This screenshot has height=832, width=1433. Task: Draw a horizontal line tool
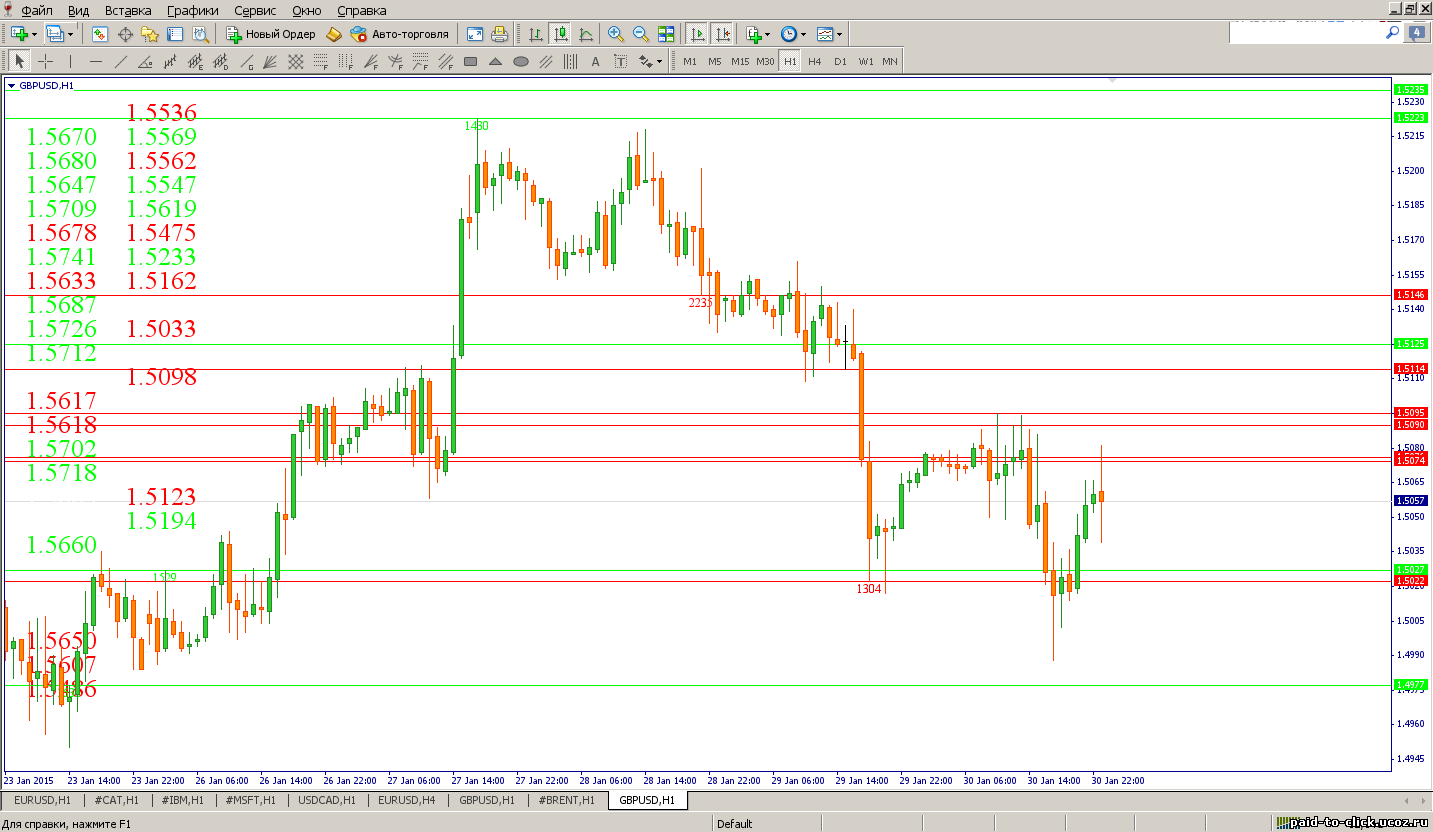(x=96, y=62)
